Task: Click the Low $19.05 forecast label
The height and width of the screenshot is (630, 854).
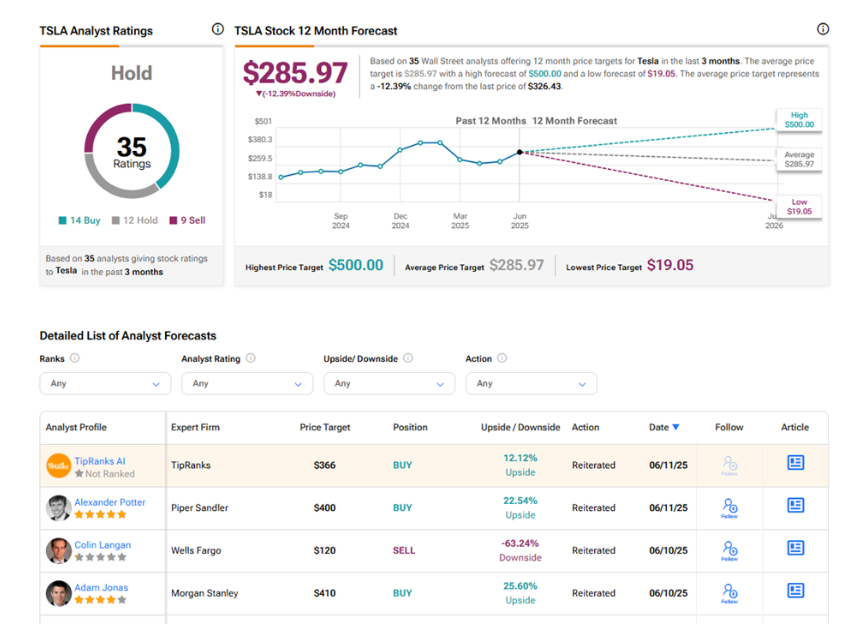Action: pyautogui.click(x=800, y=207)
